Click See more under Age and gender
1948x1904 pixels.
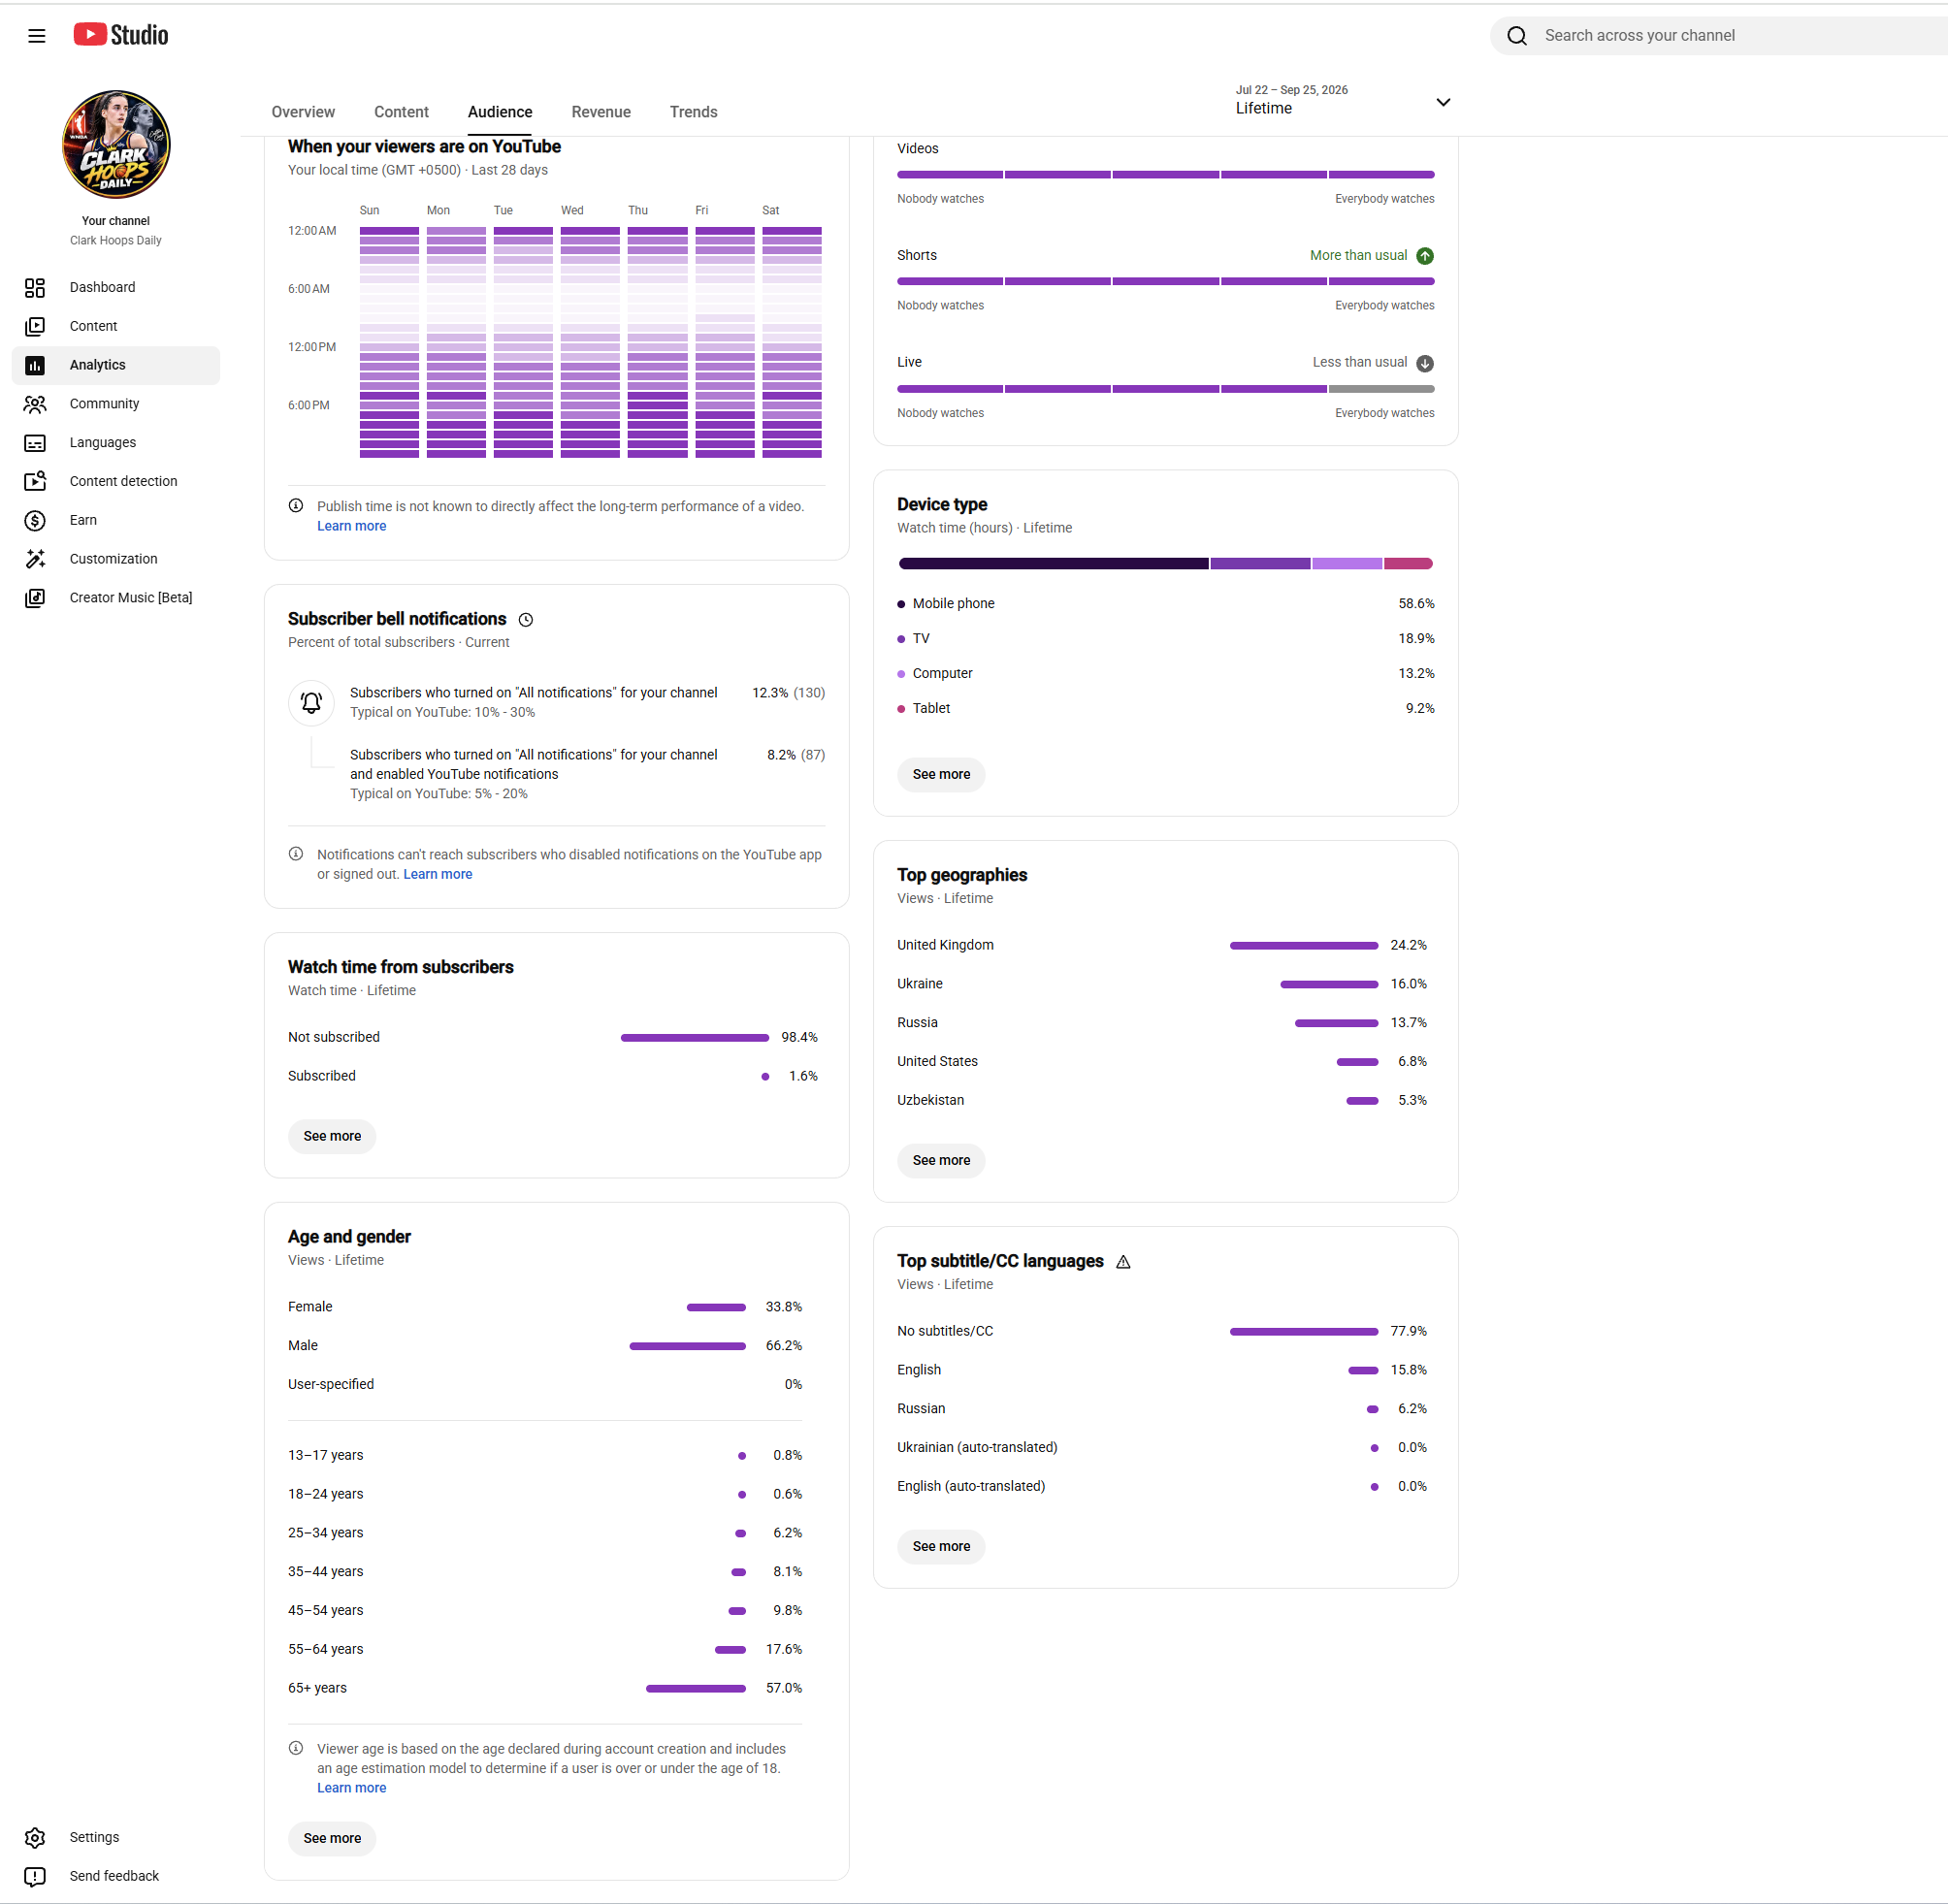pos(332,1838)
